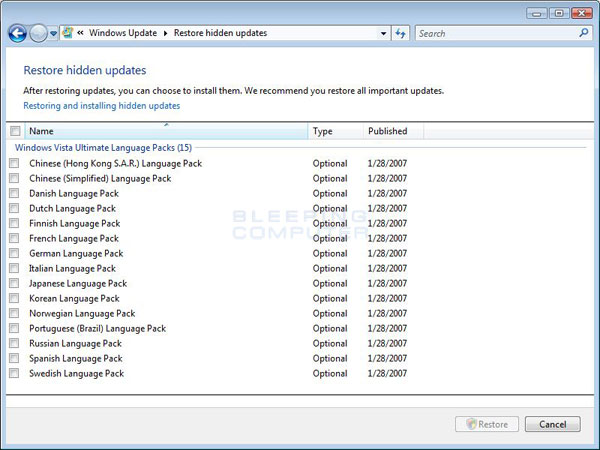Viewport: 600px width, 450px height.
Task: Check the Swedish Language Pack box
Action: click(x=14, y=373)
